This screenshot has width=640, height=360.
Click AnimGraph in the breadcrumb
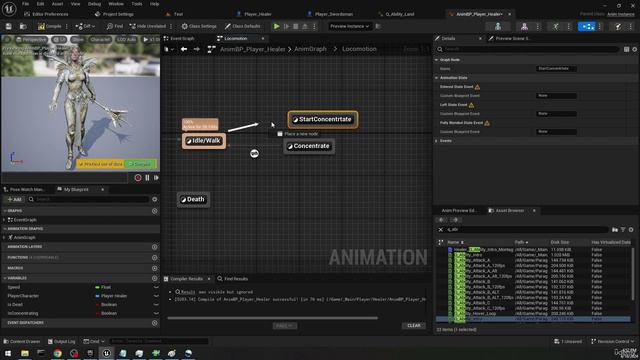point(310,49)
